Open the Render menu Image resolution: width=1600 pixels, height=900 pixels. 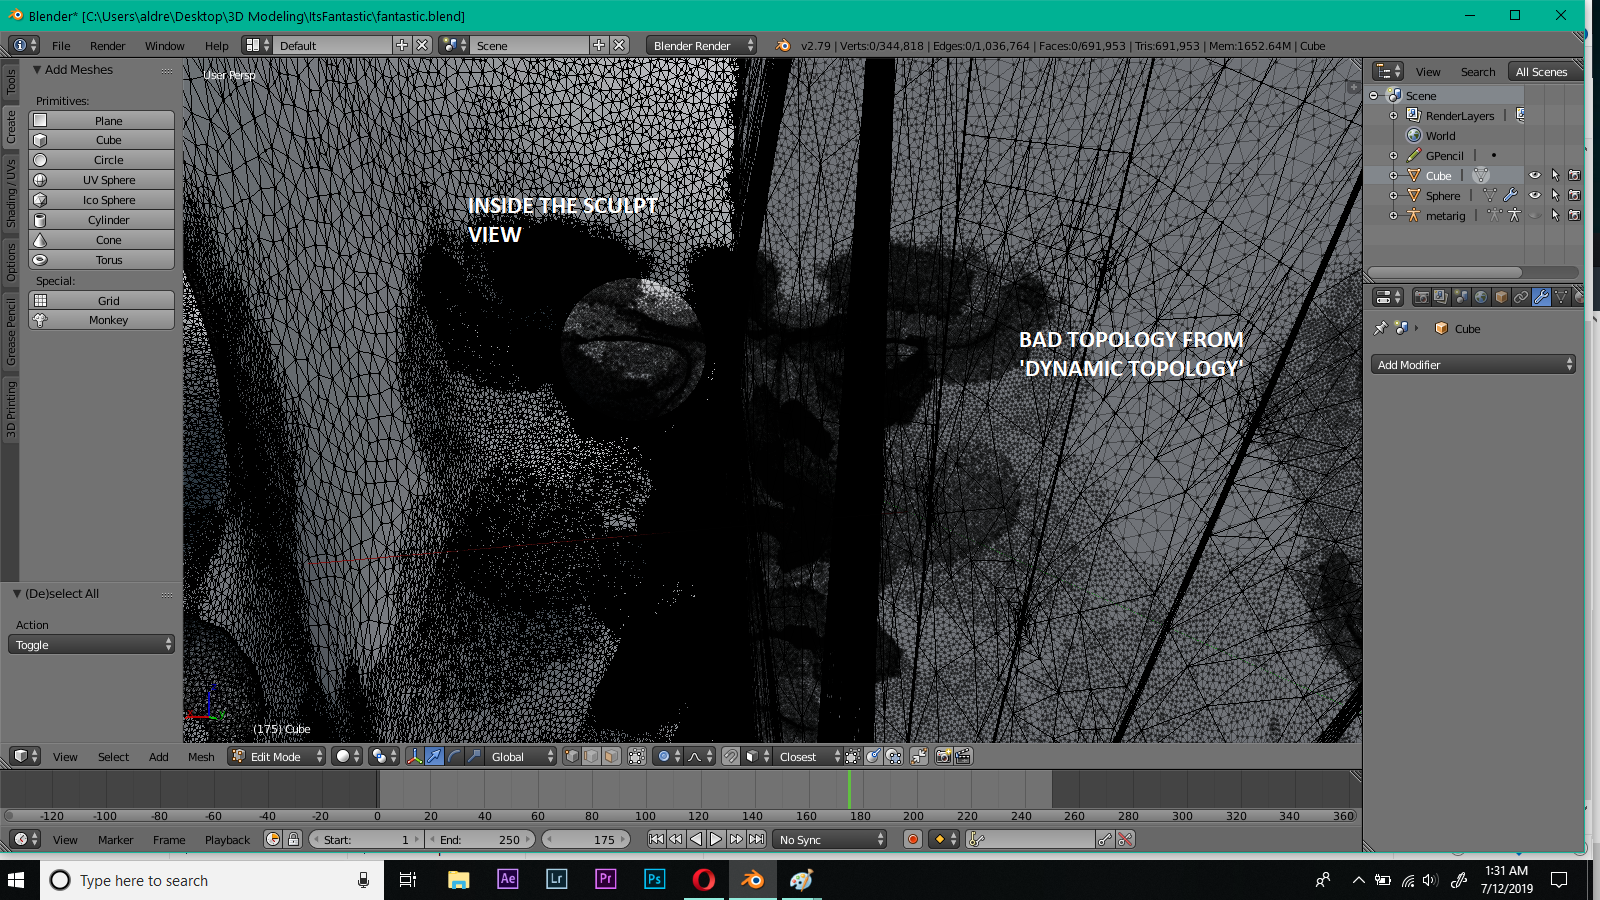(x=107, y=46)
